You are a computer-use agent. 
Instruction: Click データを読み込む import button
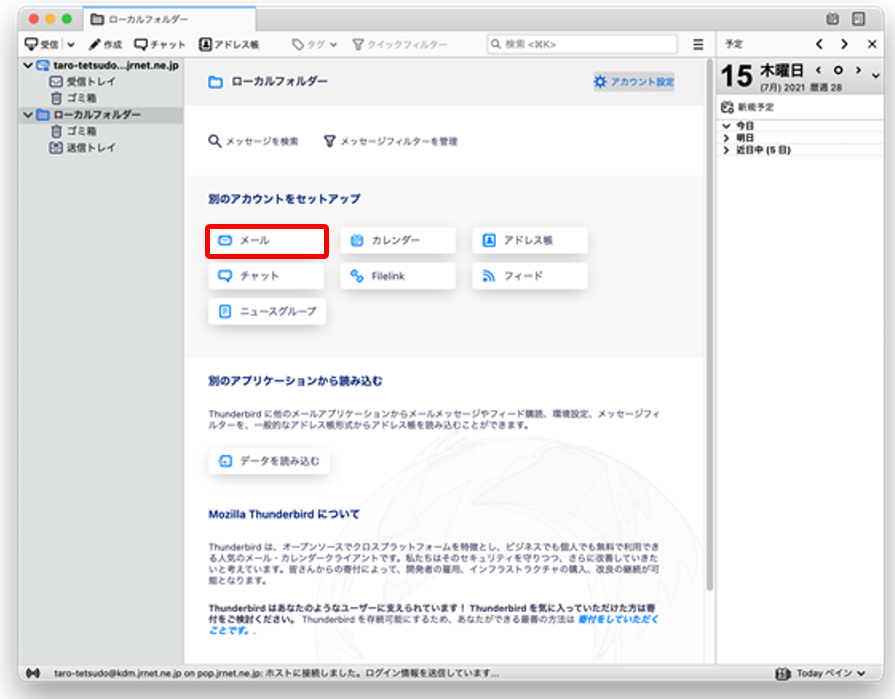click(269, 461)
